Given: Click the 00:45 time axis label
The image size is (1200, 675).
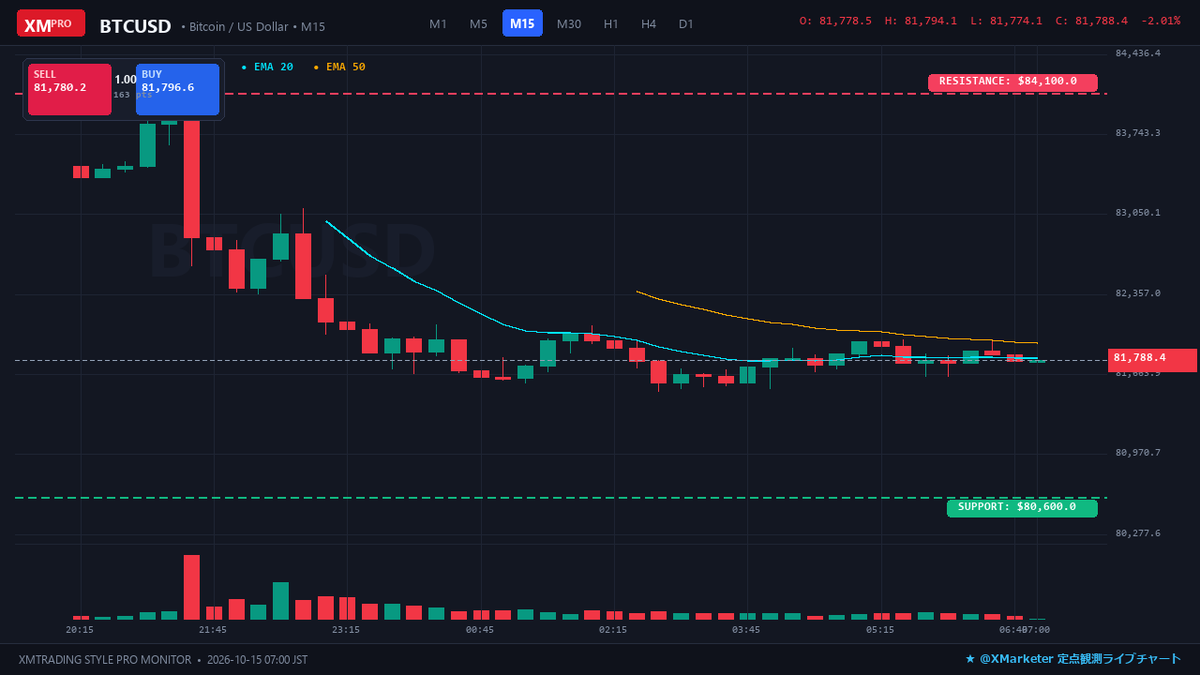Looking at the screenshot, I should click(480, 630).
